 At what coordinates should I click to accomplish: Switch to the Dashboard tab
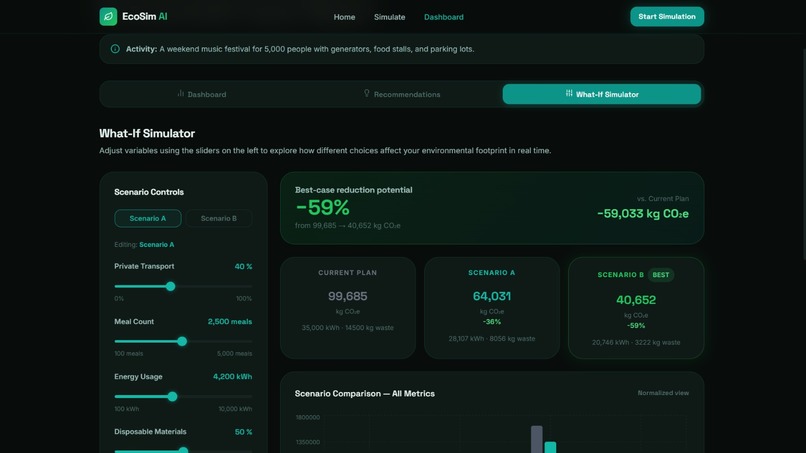coord(202,94)
